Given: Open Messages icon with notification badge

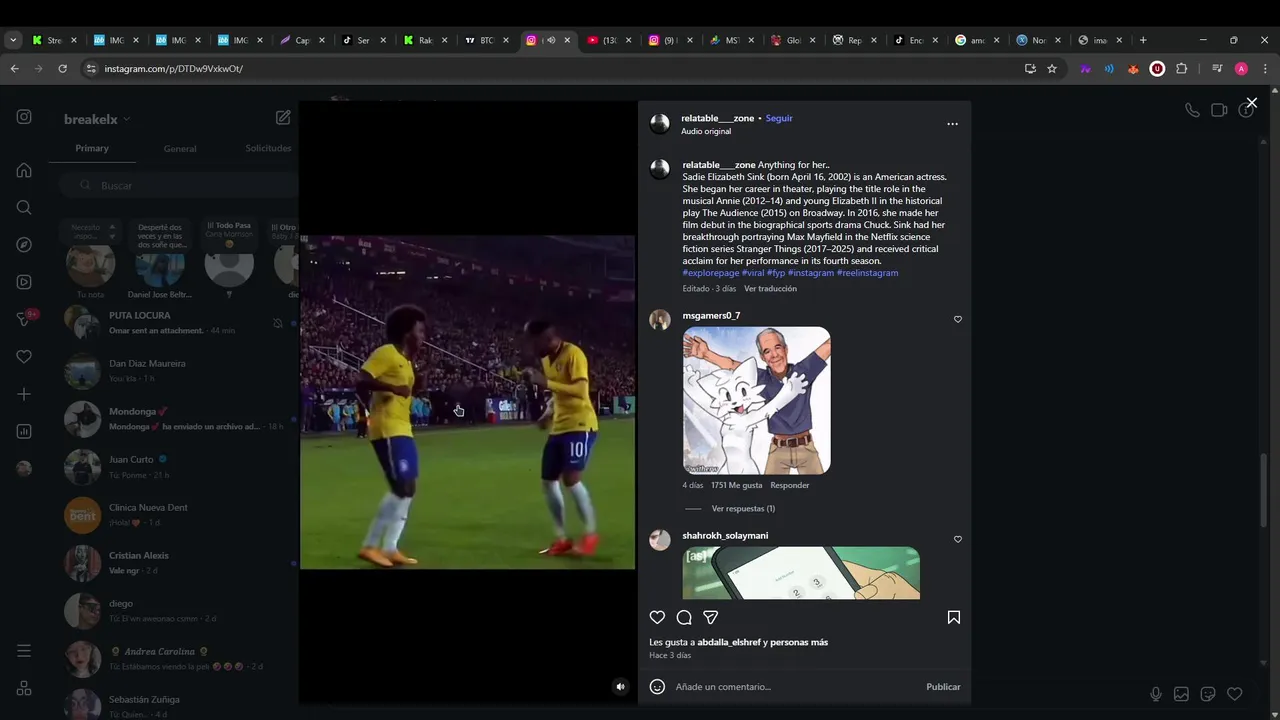Looking at the screenshot, I should (24, 319).
